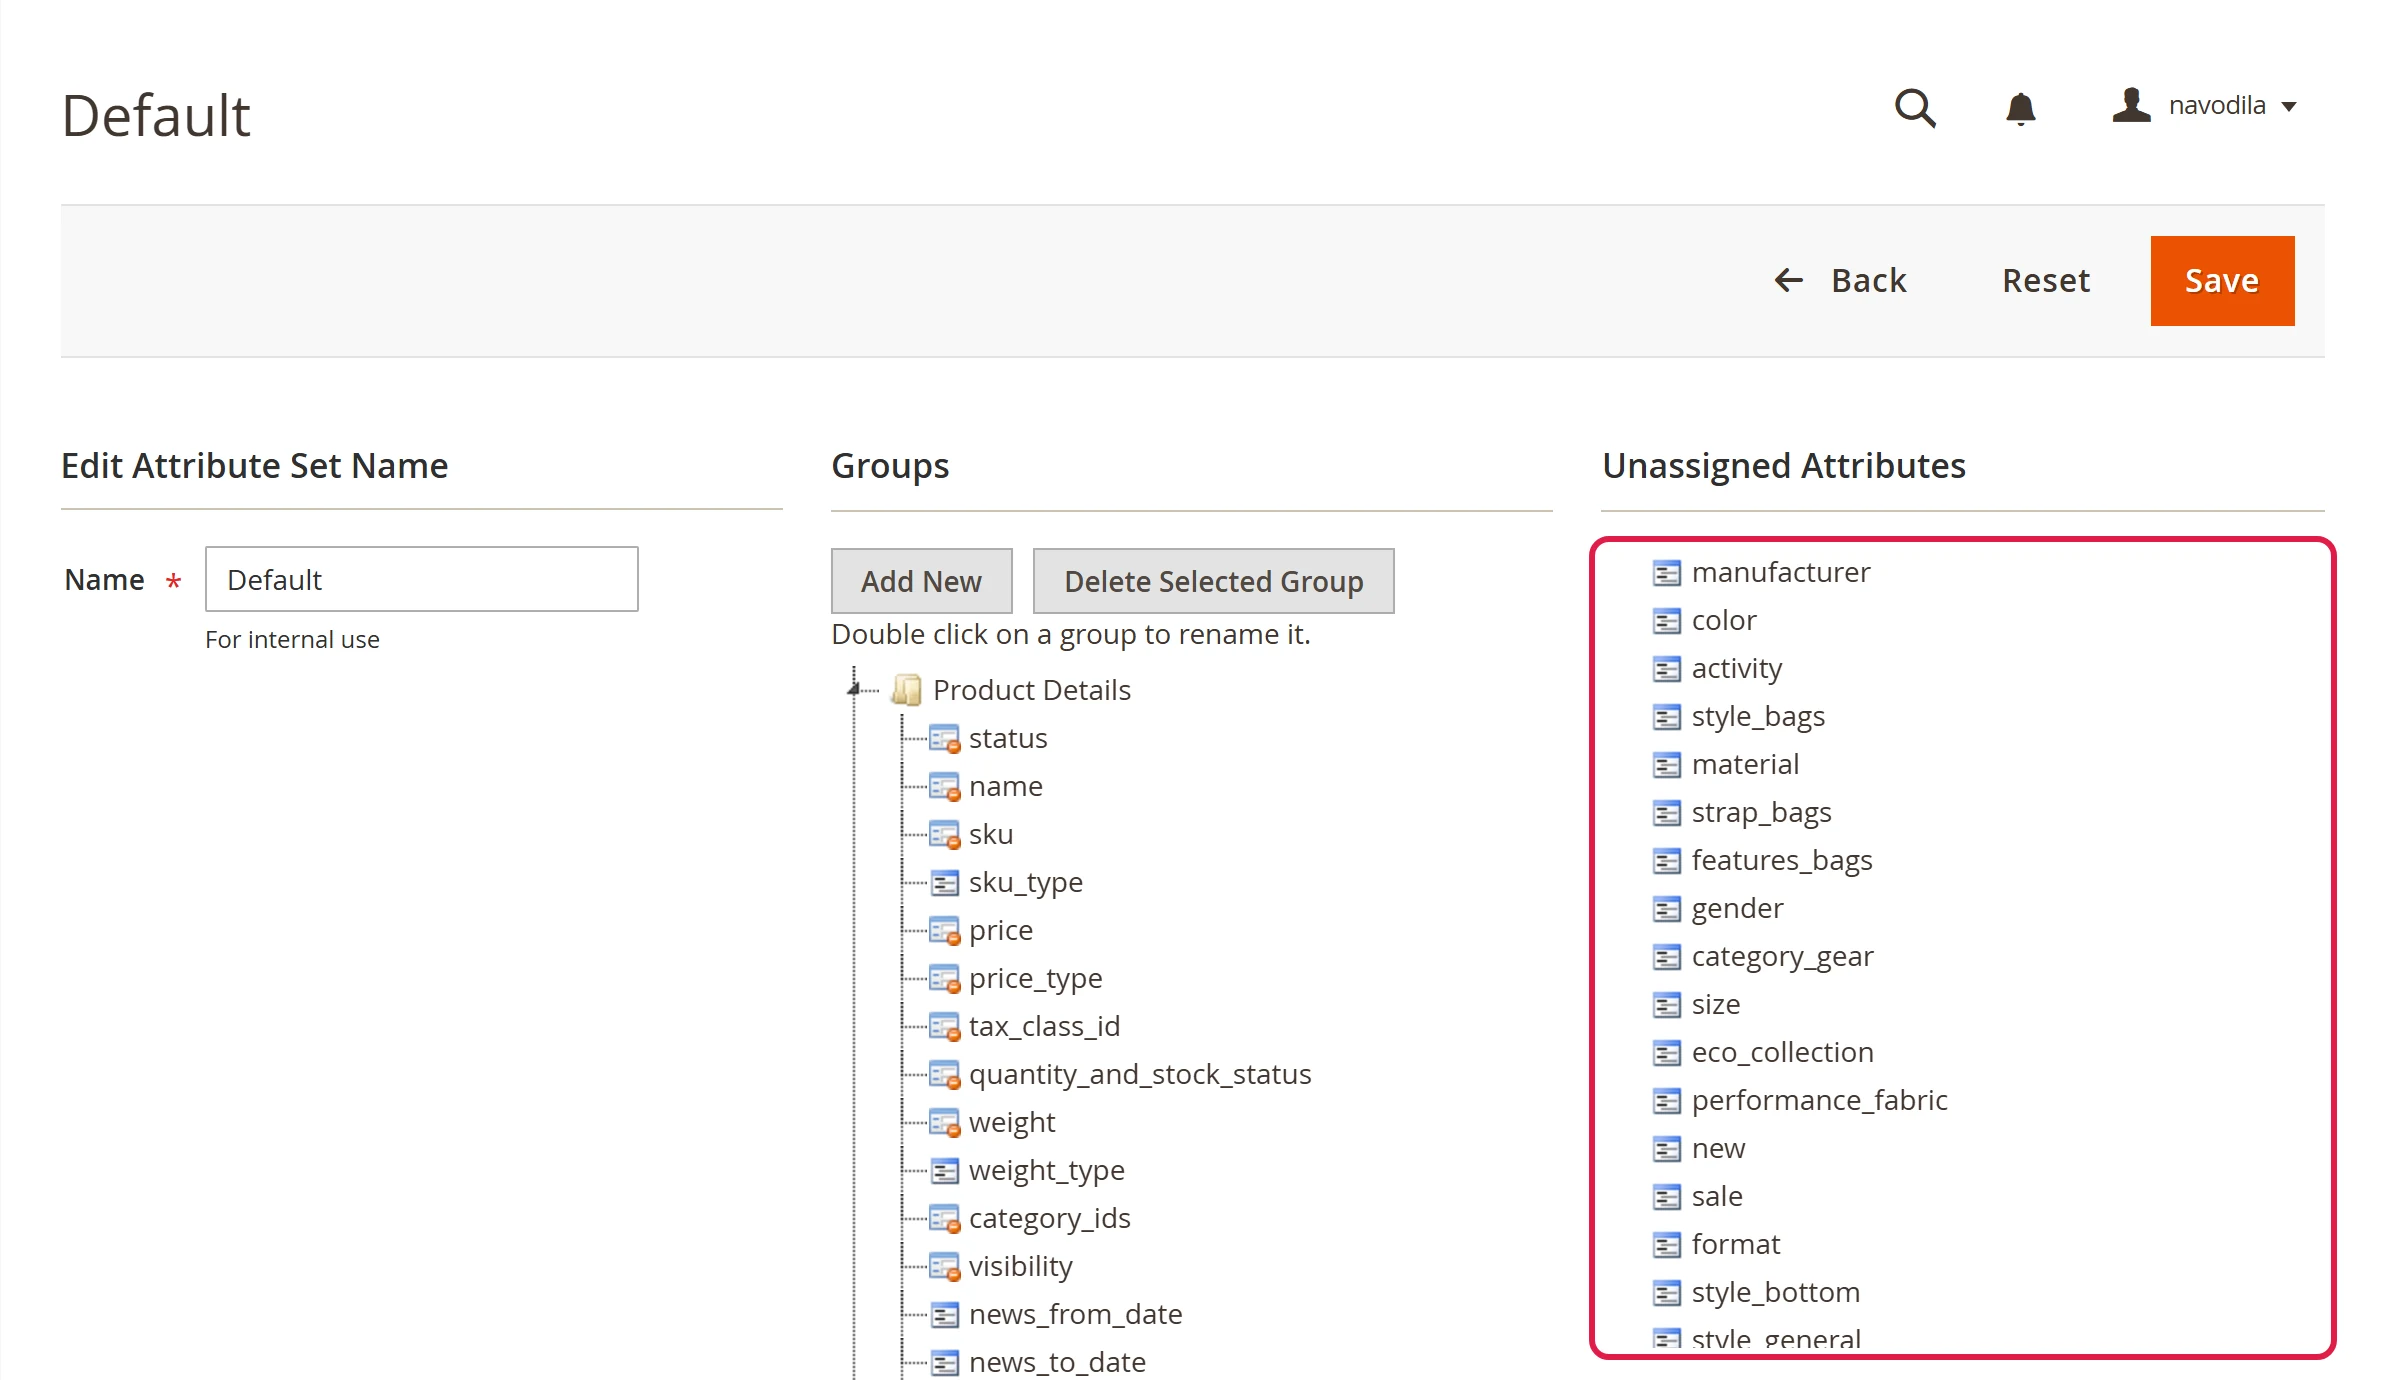Click the features_bags attribute icon
The image size is (2384, 1380).
click(1666, 861)
